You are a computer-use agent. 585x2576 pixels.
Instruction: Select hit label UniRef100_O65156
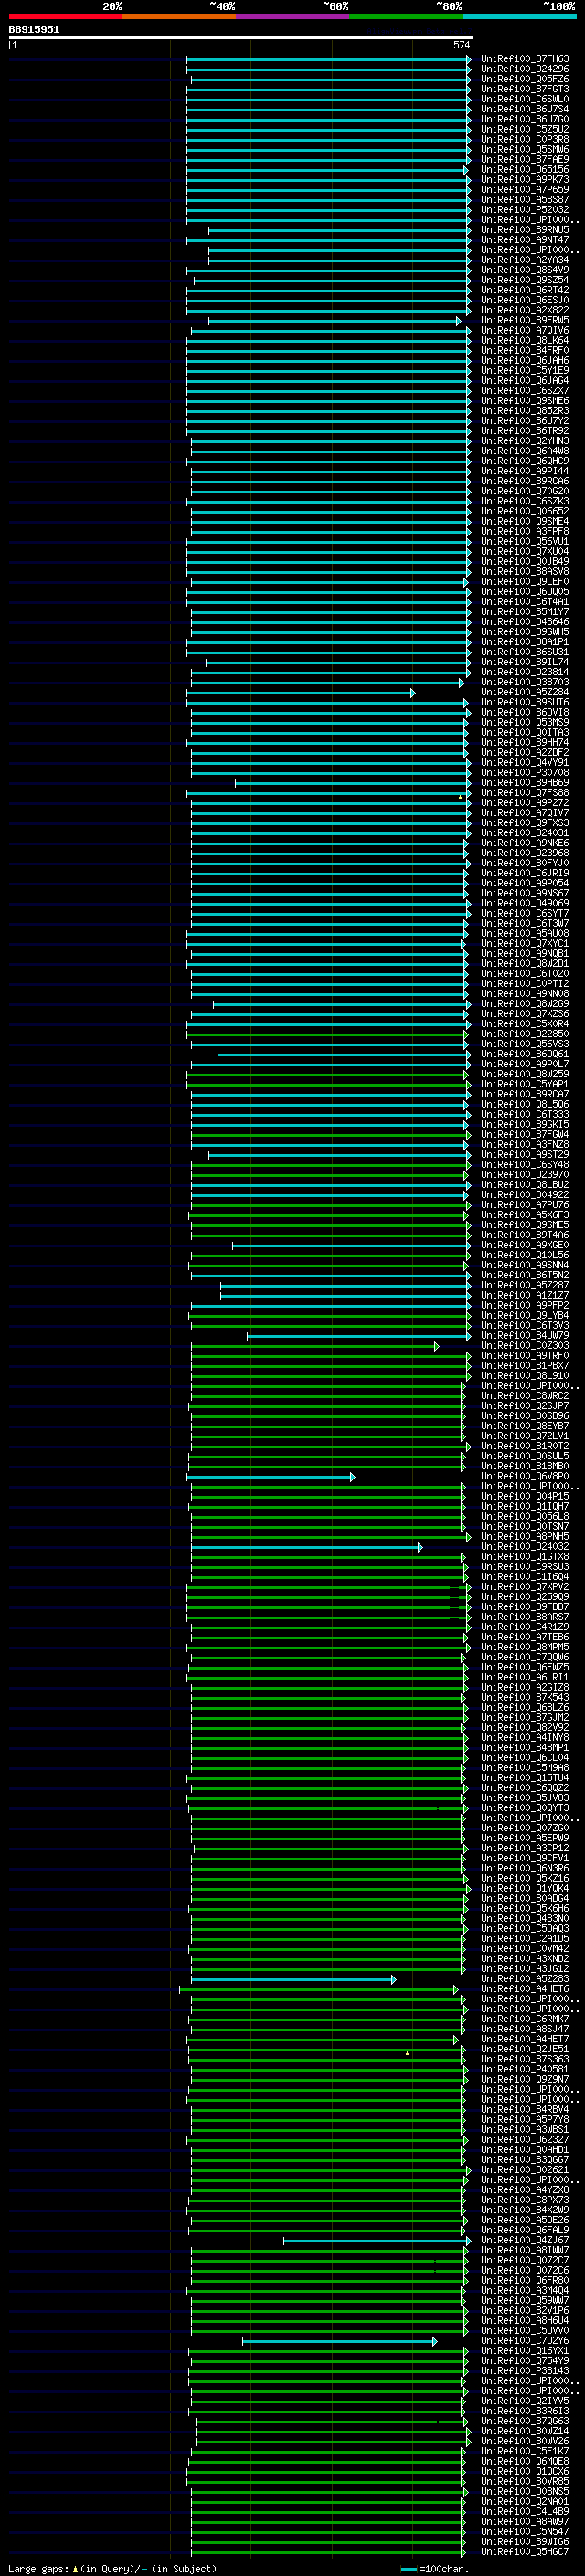[525, 170]
